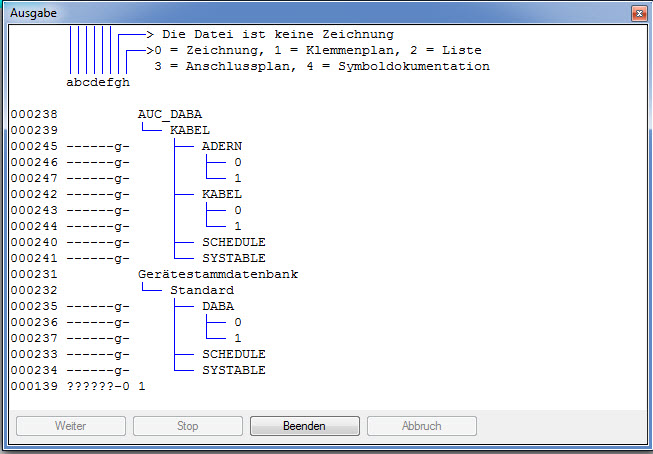The height and width of the screenshot is (454, 653).
Task: Click the '2 = Liste' legend text
Action: (x=446, y=50)
